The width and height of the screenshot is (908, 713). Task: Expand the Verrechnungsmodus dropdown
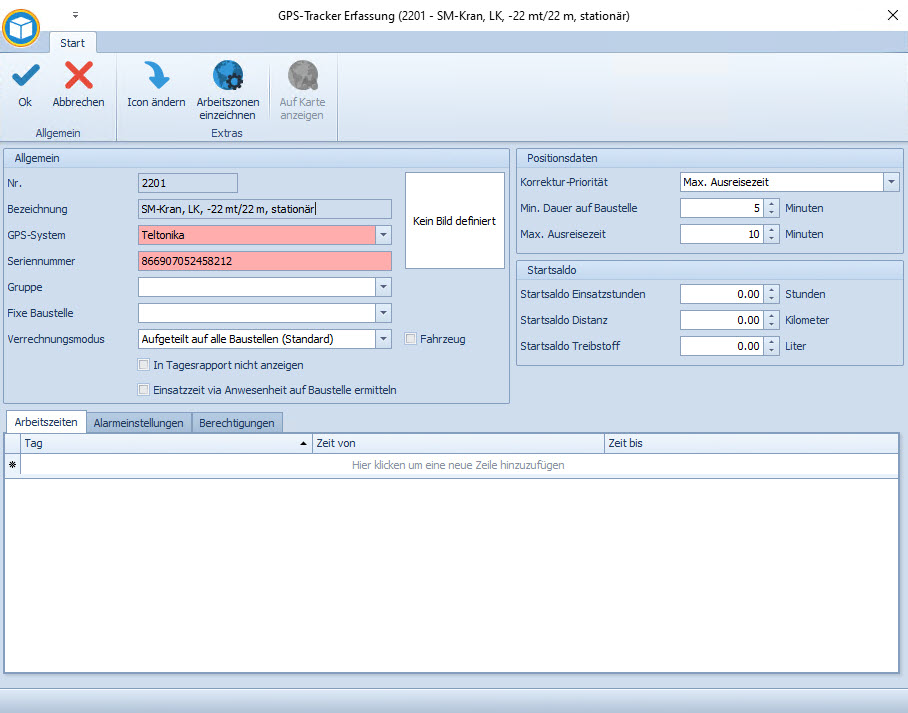(383, 339)
